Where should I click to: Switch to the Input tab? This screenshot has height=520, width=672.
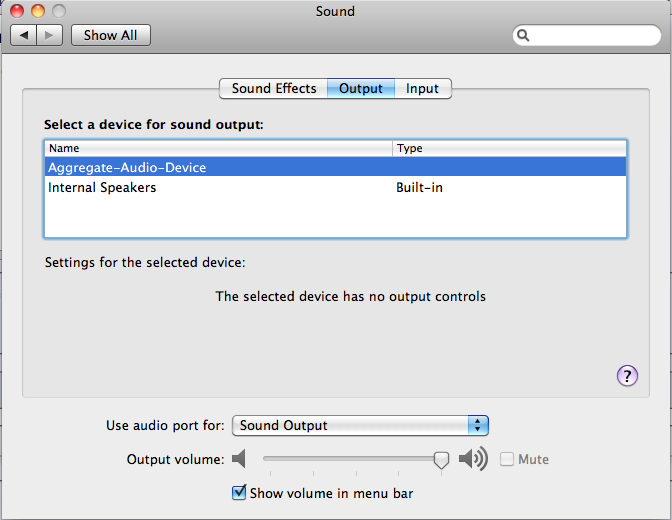(423, 88)
